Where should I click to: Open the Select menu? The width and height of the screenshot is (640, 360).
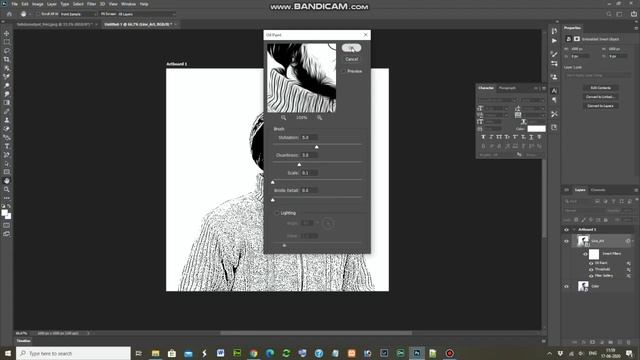click(x=78, y=4)
